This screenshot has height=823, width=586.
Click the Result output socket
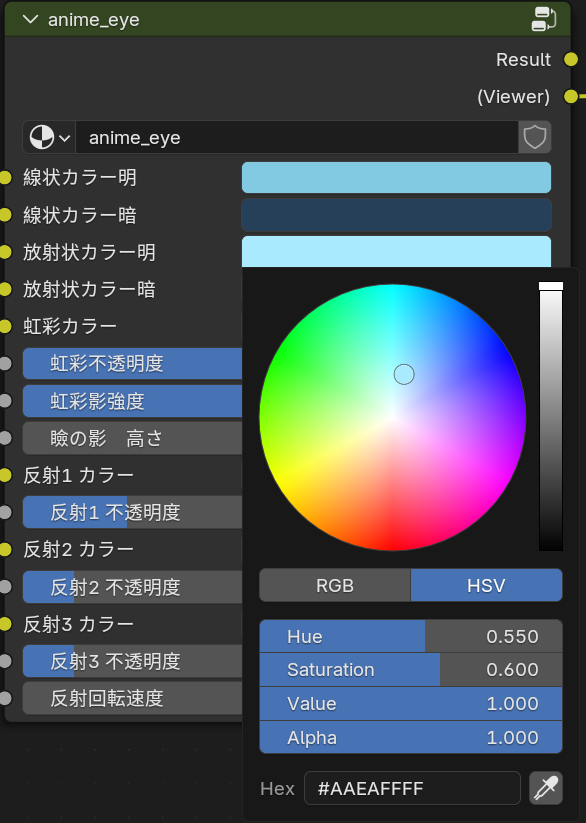coord(571,59)
